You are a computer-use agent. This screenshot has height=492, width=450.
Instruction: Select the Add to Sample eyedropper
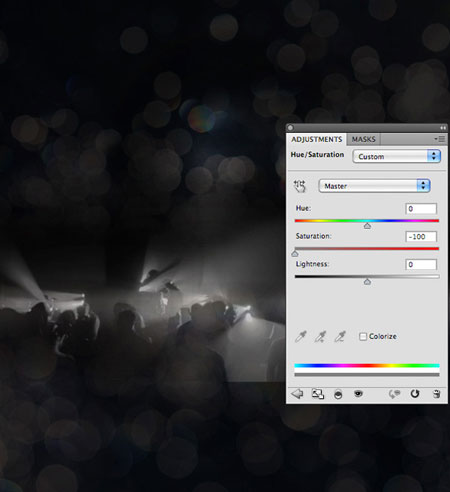click(320, 337)
